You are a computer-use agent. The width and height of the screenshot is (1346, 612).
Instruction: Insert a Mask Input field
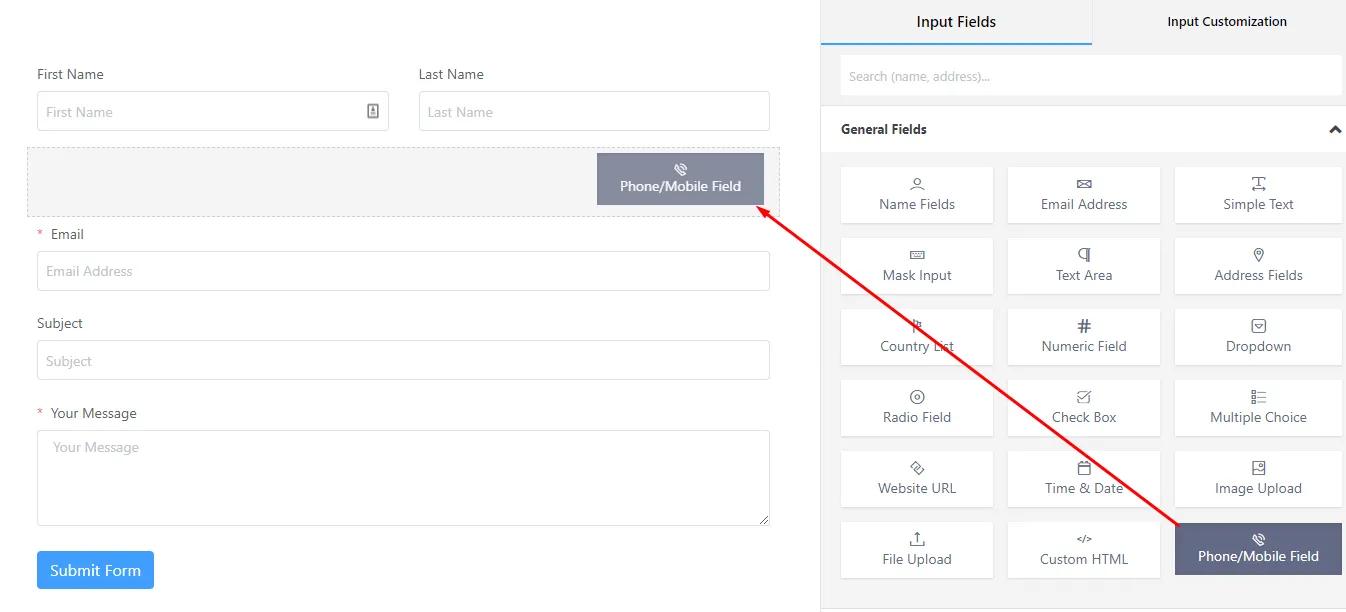pos(916,266)
